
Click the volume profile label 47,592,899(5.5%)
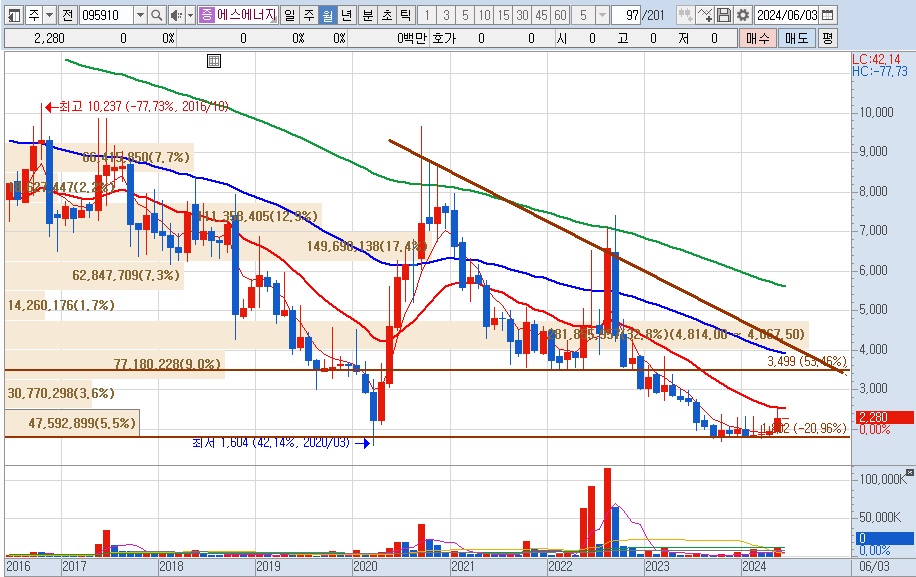82,423
